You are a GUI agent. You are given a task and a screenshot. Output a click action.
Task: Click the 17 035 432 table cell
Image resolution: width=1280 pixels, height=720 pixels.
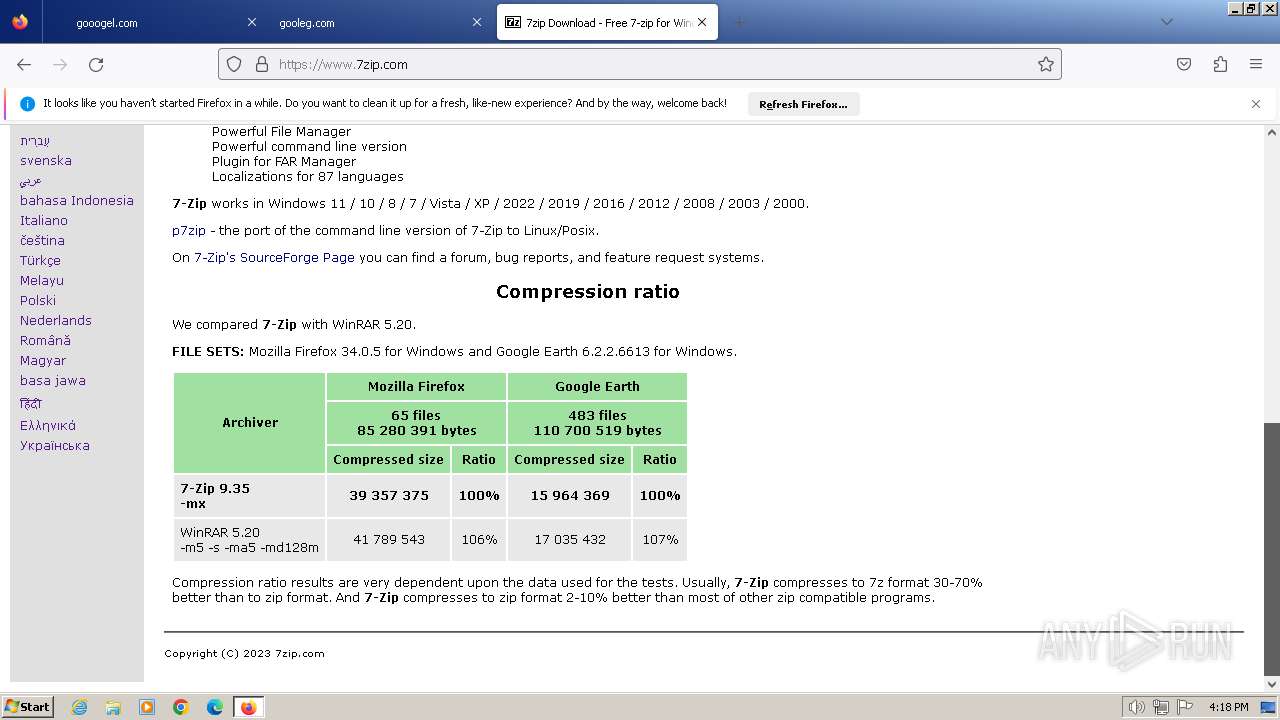tap(570, 539)
